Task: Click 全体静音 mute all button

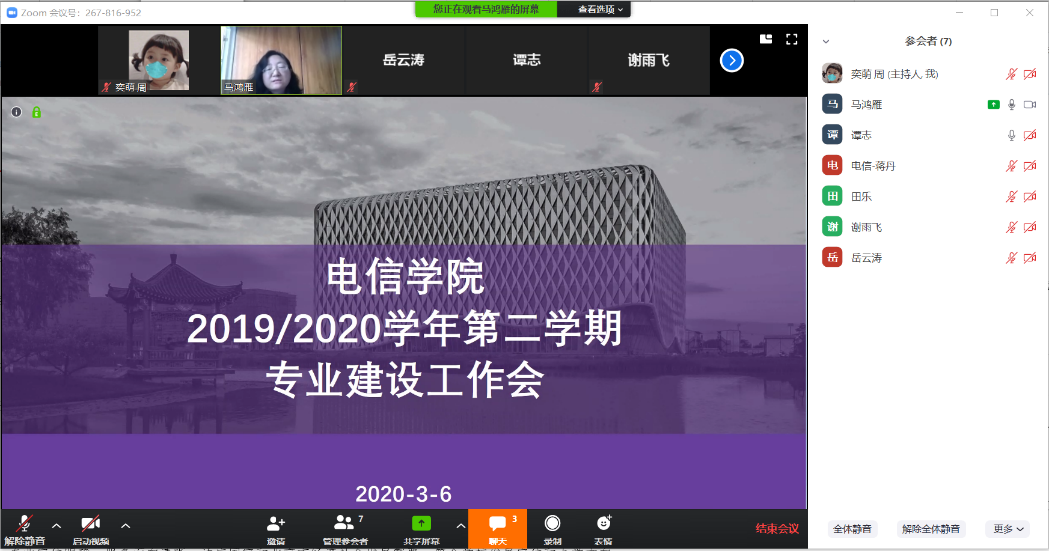Action: [x=852, y=529]
